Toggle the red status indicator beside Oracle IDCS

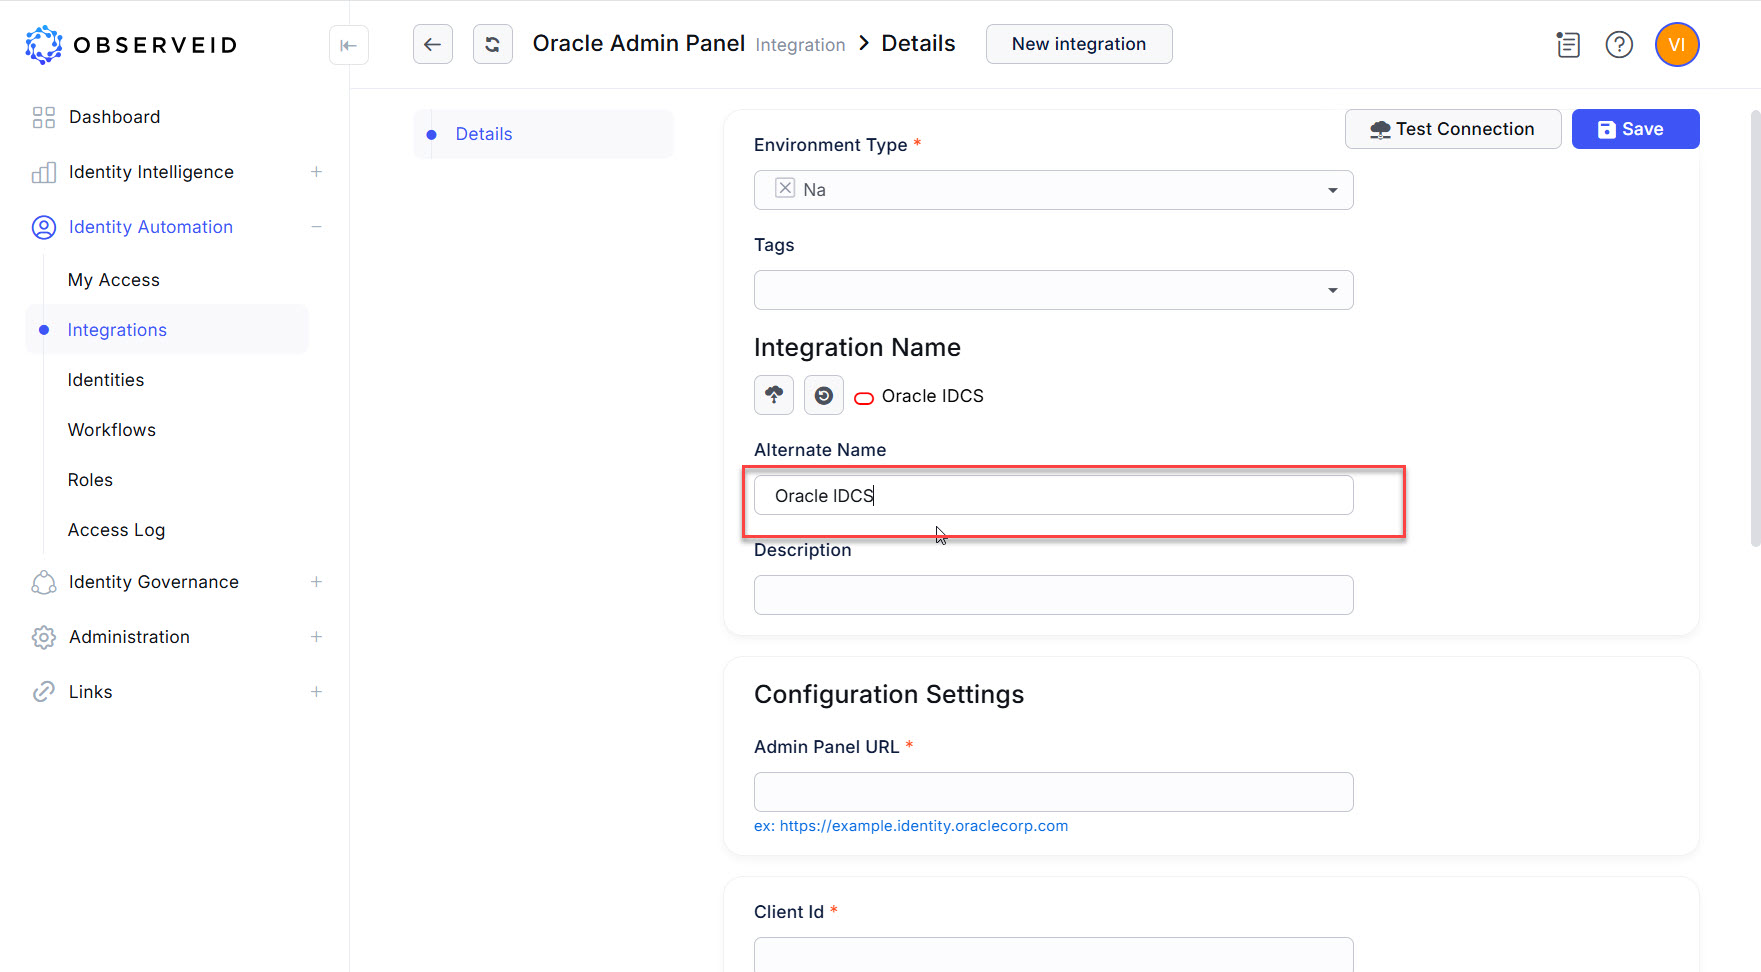pyautogui.click(x=863, y=397)
